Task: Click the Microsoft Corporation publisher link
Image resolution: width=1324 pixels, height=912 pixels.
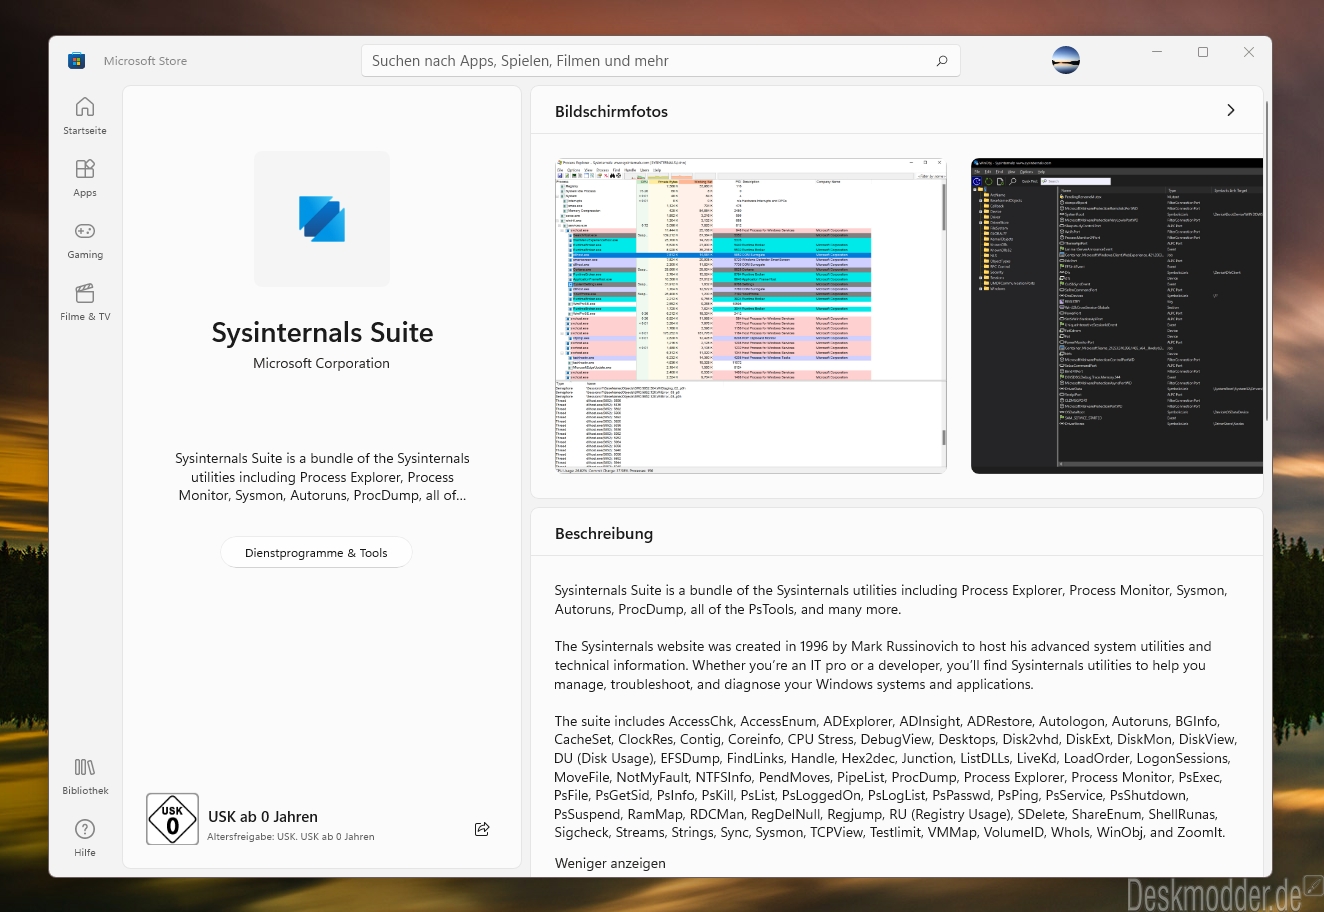Action: pos(321,364)
